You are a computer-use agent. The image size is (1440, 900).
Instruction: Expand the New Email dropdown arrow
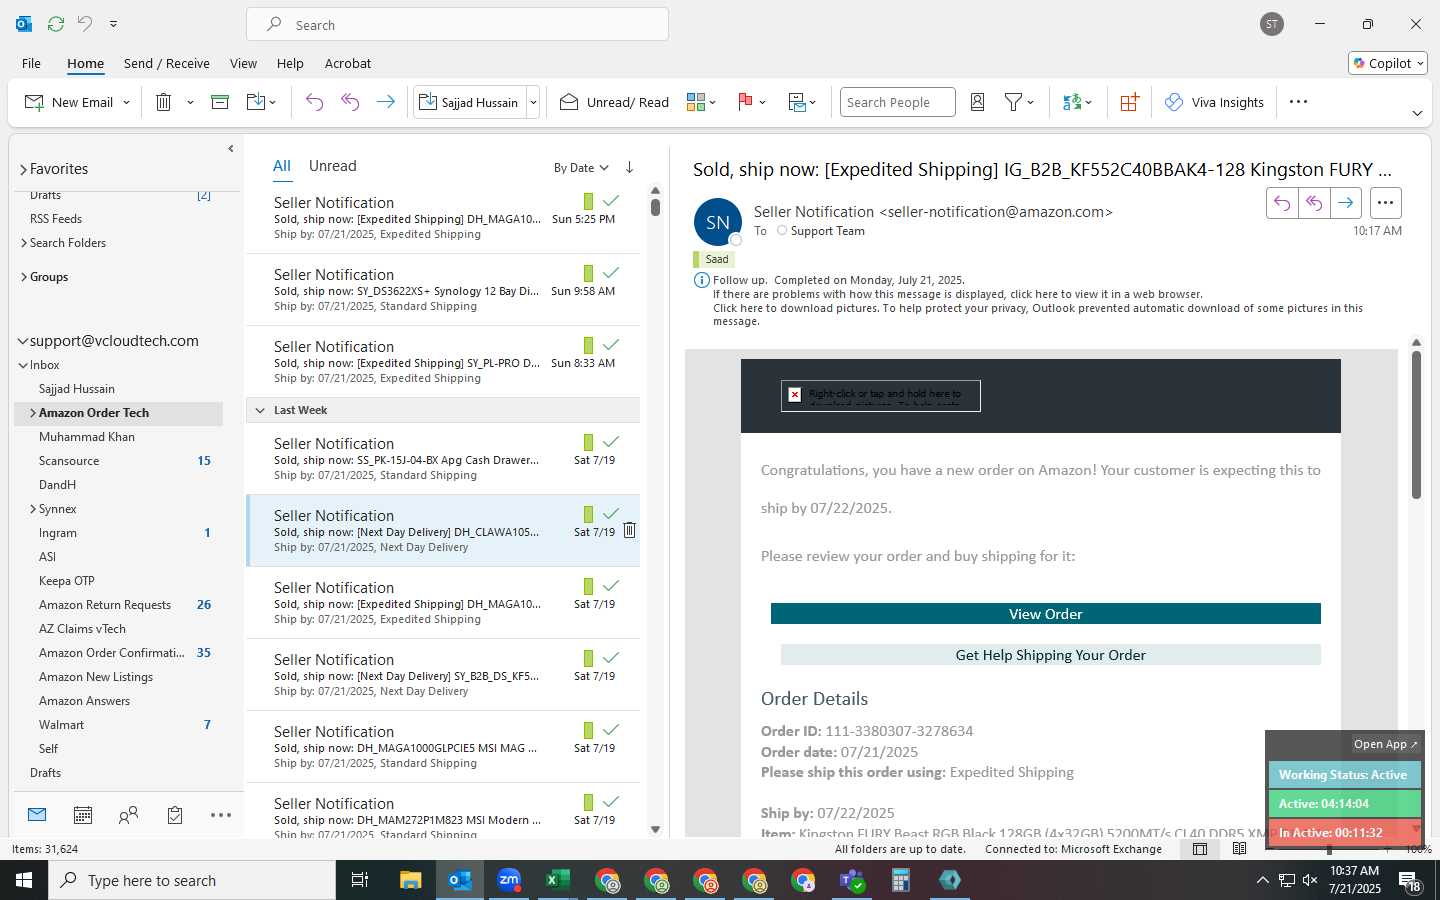[126, 102]
